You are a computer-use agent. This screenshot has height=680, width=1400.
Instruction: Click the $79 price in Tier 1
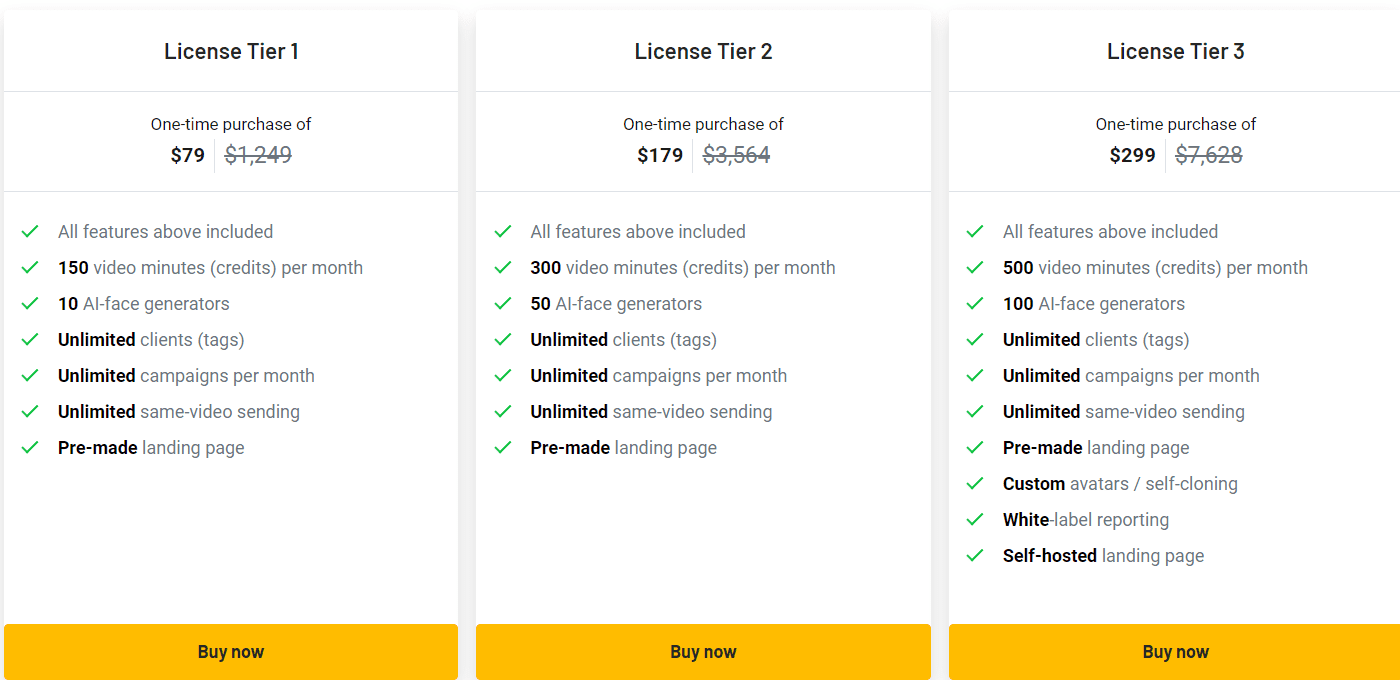[x=188, y=155]
